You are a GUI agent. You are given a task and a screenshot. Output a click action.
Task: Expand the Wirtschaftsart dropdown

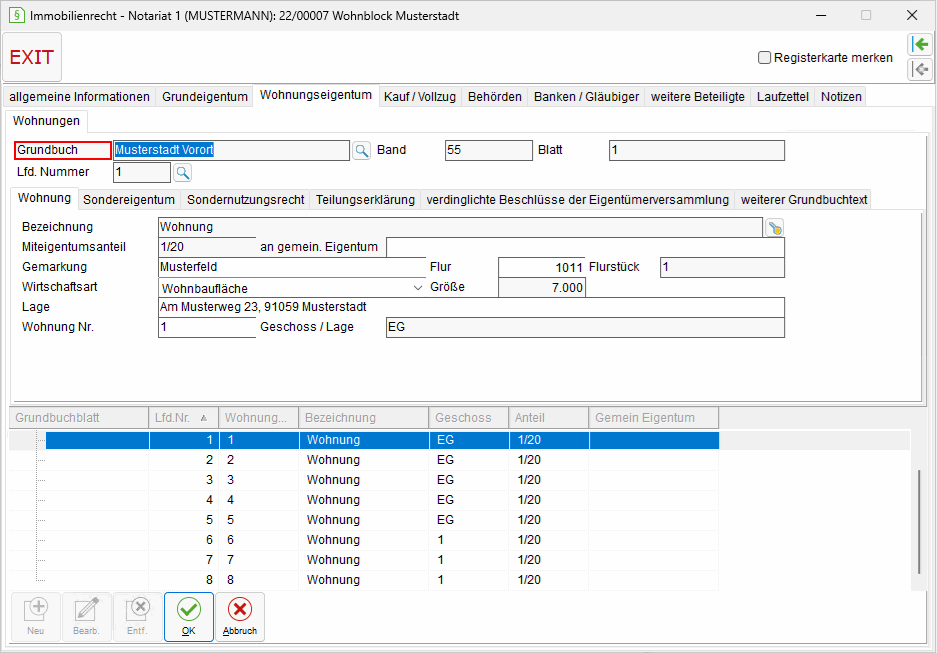(x=418, y=288)
